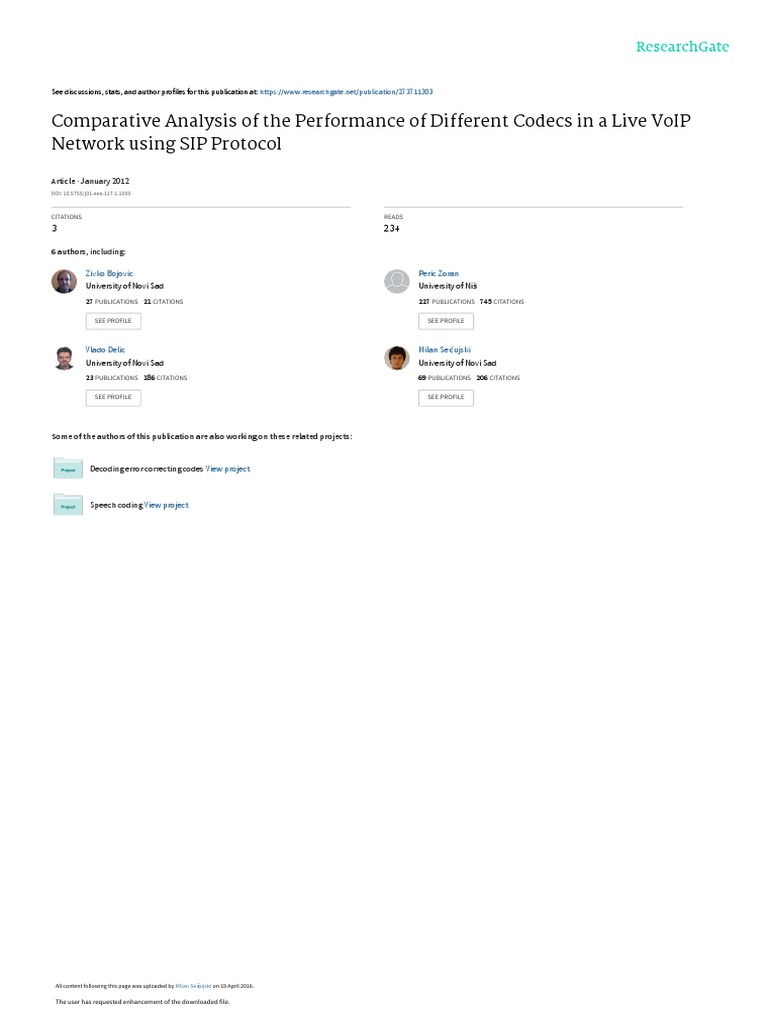This screenshot has height=1024, width=768.
Task: Click the ResearchGate logo
Action: coord(683,46)
